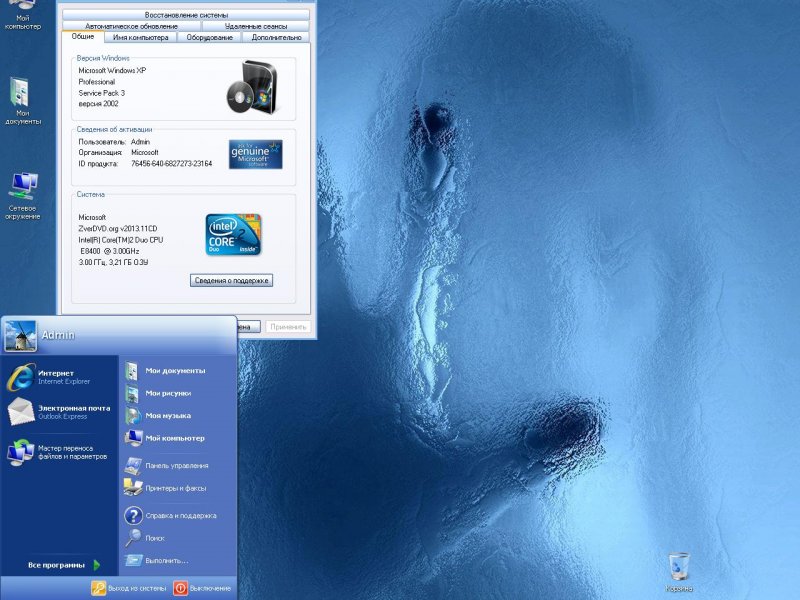Click the Admin windmill user picture

[20, 336]
